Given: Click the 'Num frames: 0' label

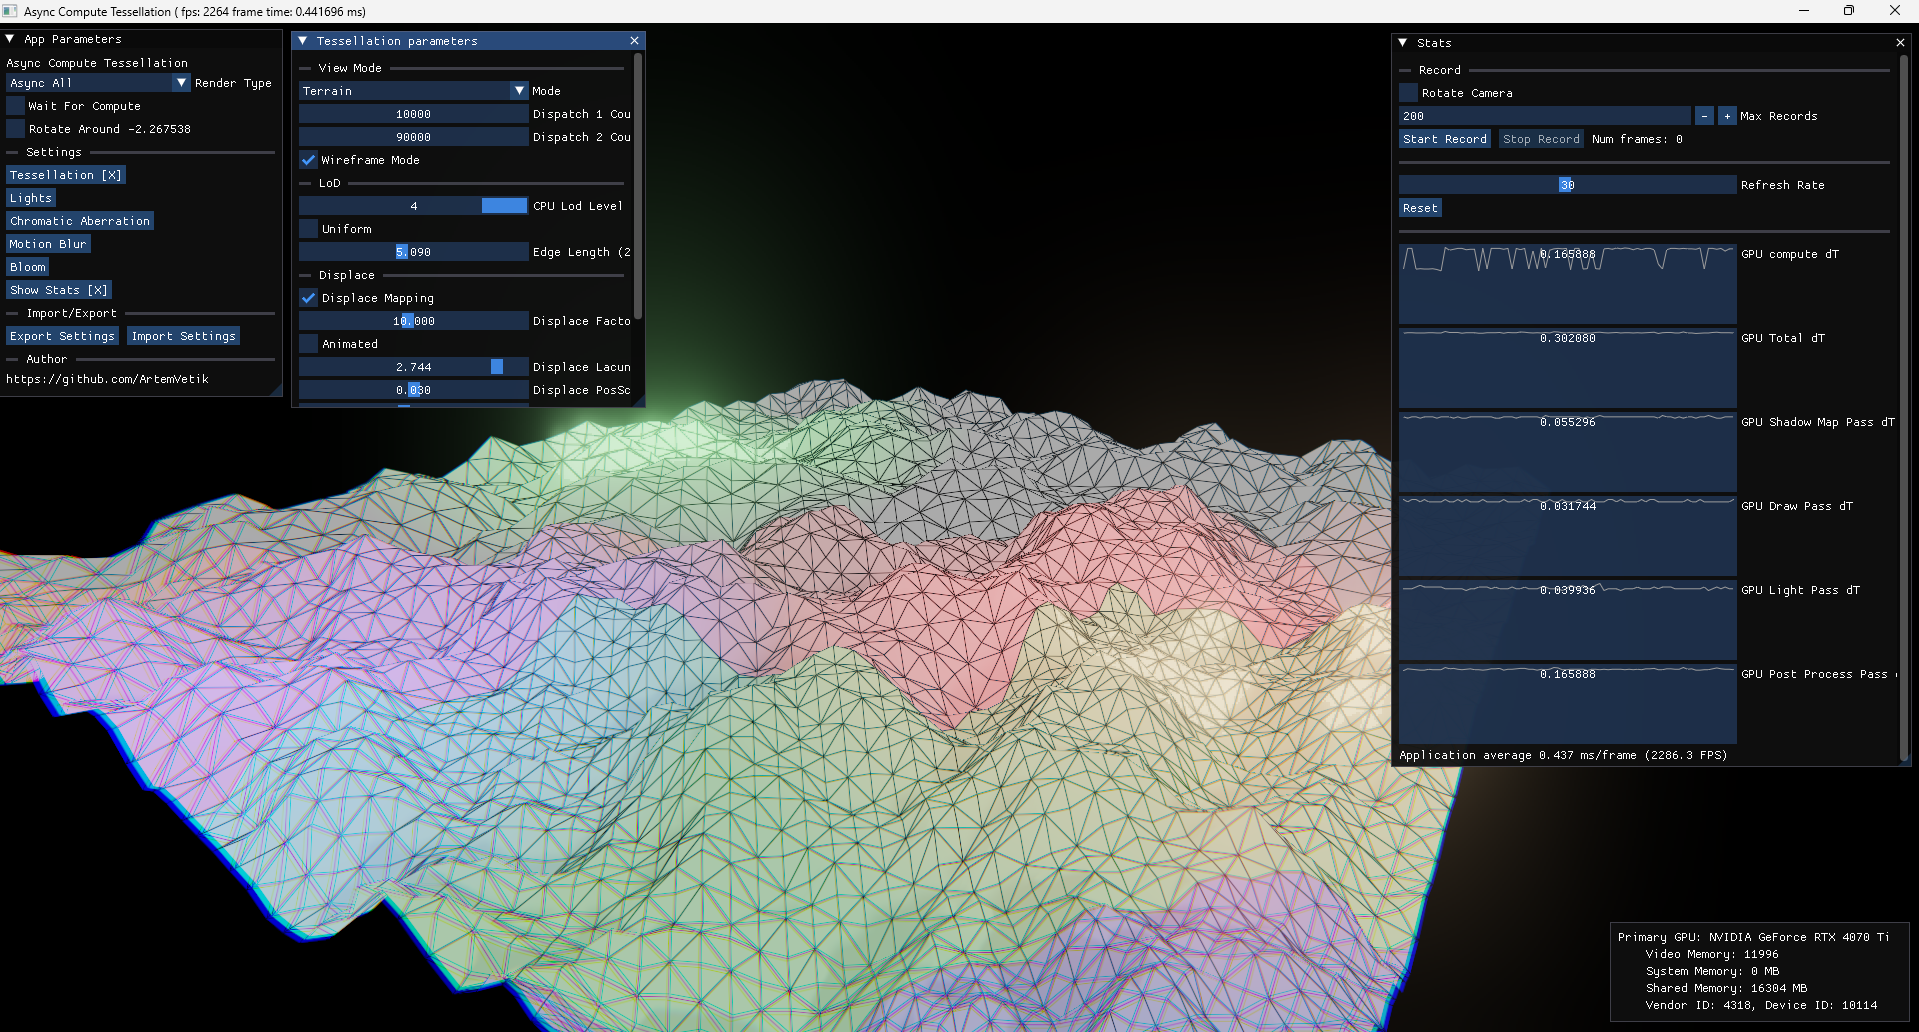Looking at the screenshot, I should pos(1637,139).
